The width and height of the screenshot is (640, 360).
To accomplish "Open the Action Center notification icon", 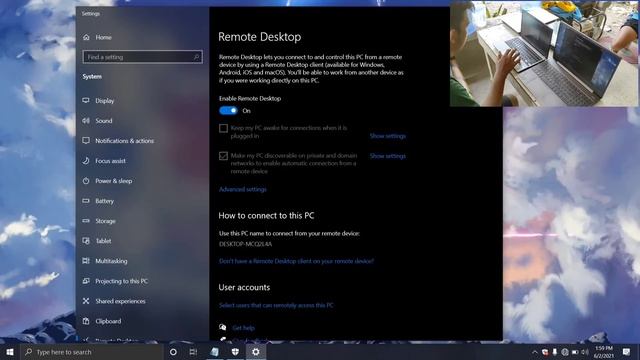I will [627, 352].
